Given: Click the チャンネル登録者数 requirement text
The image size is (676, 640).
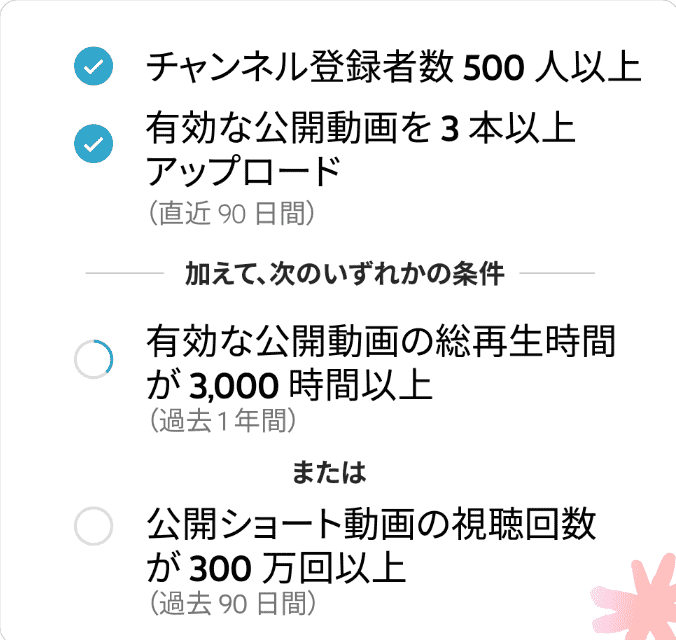Looking at the screenshot, I should coord(394,67).
